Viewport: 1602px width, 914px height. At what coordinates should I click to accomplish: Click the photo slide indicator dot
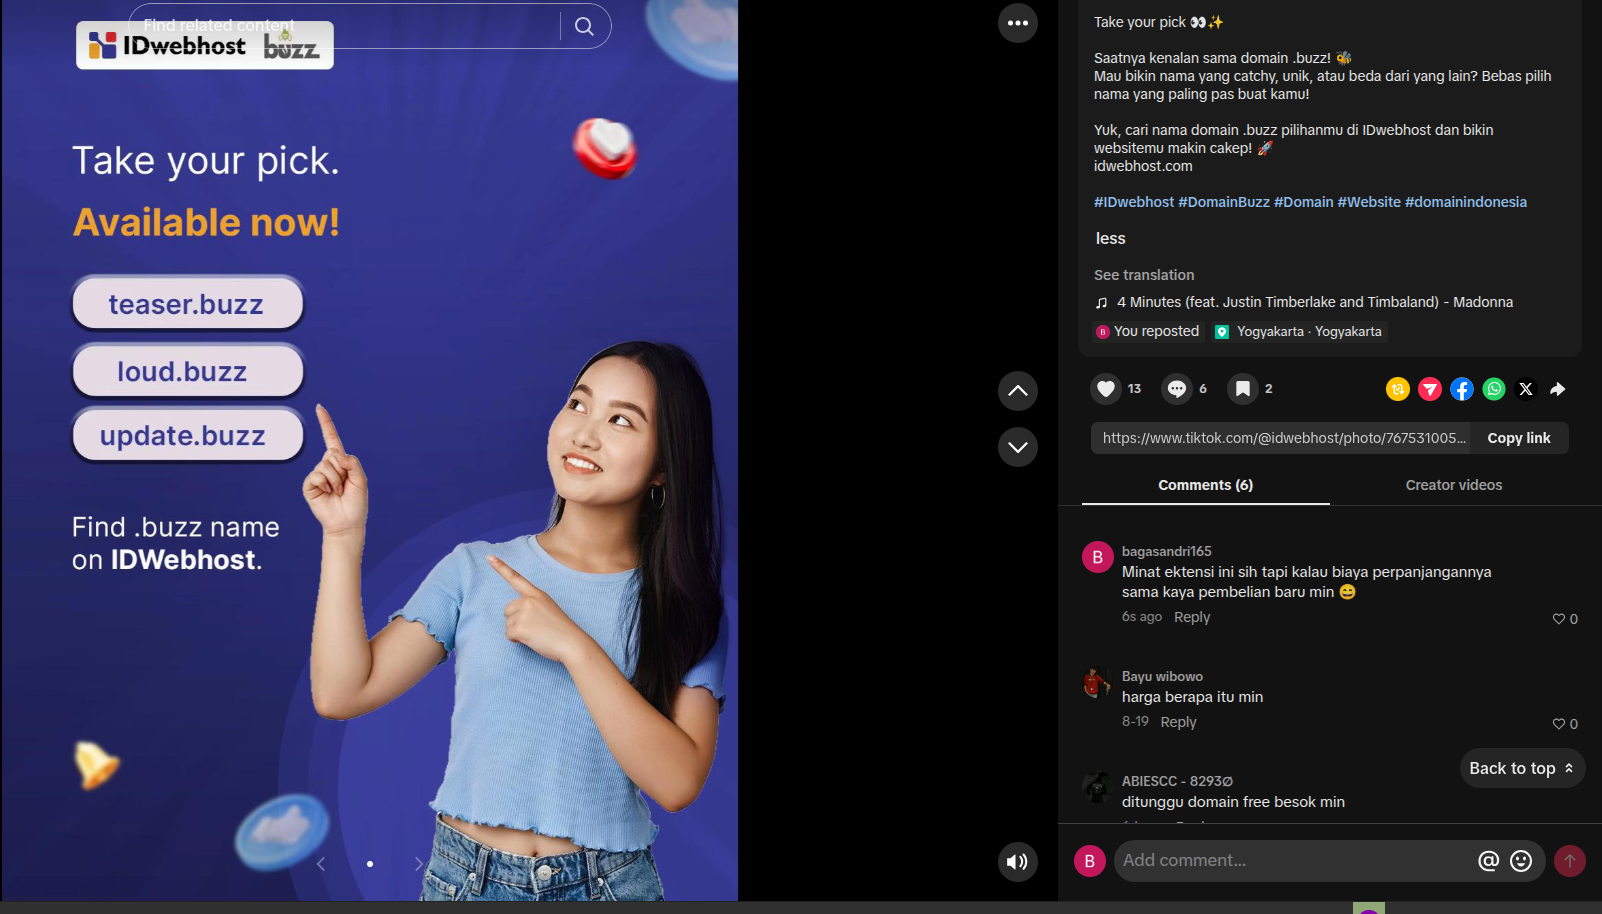370,864
